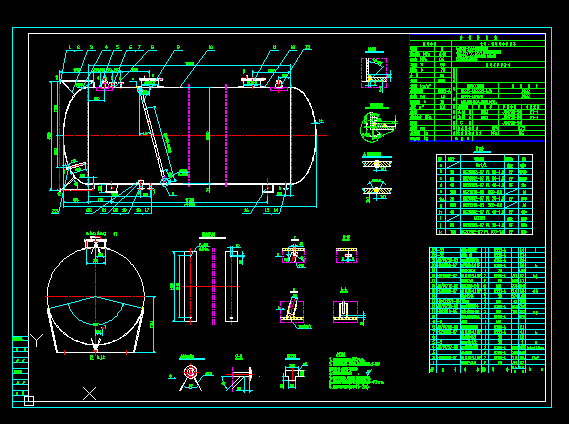
Task: Select the trapezoidal saddle support under end view
Action: coord(96,330)
